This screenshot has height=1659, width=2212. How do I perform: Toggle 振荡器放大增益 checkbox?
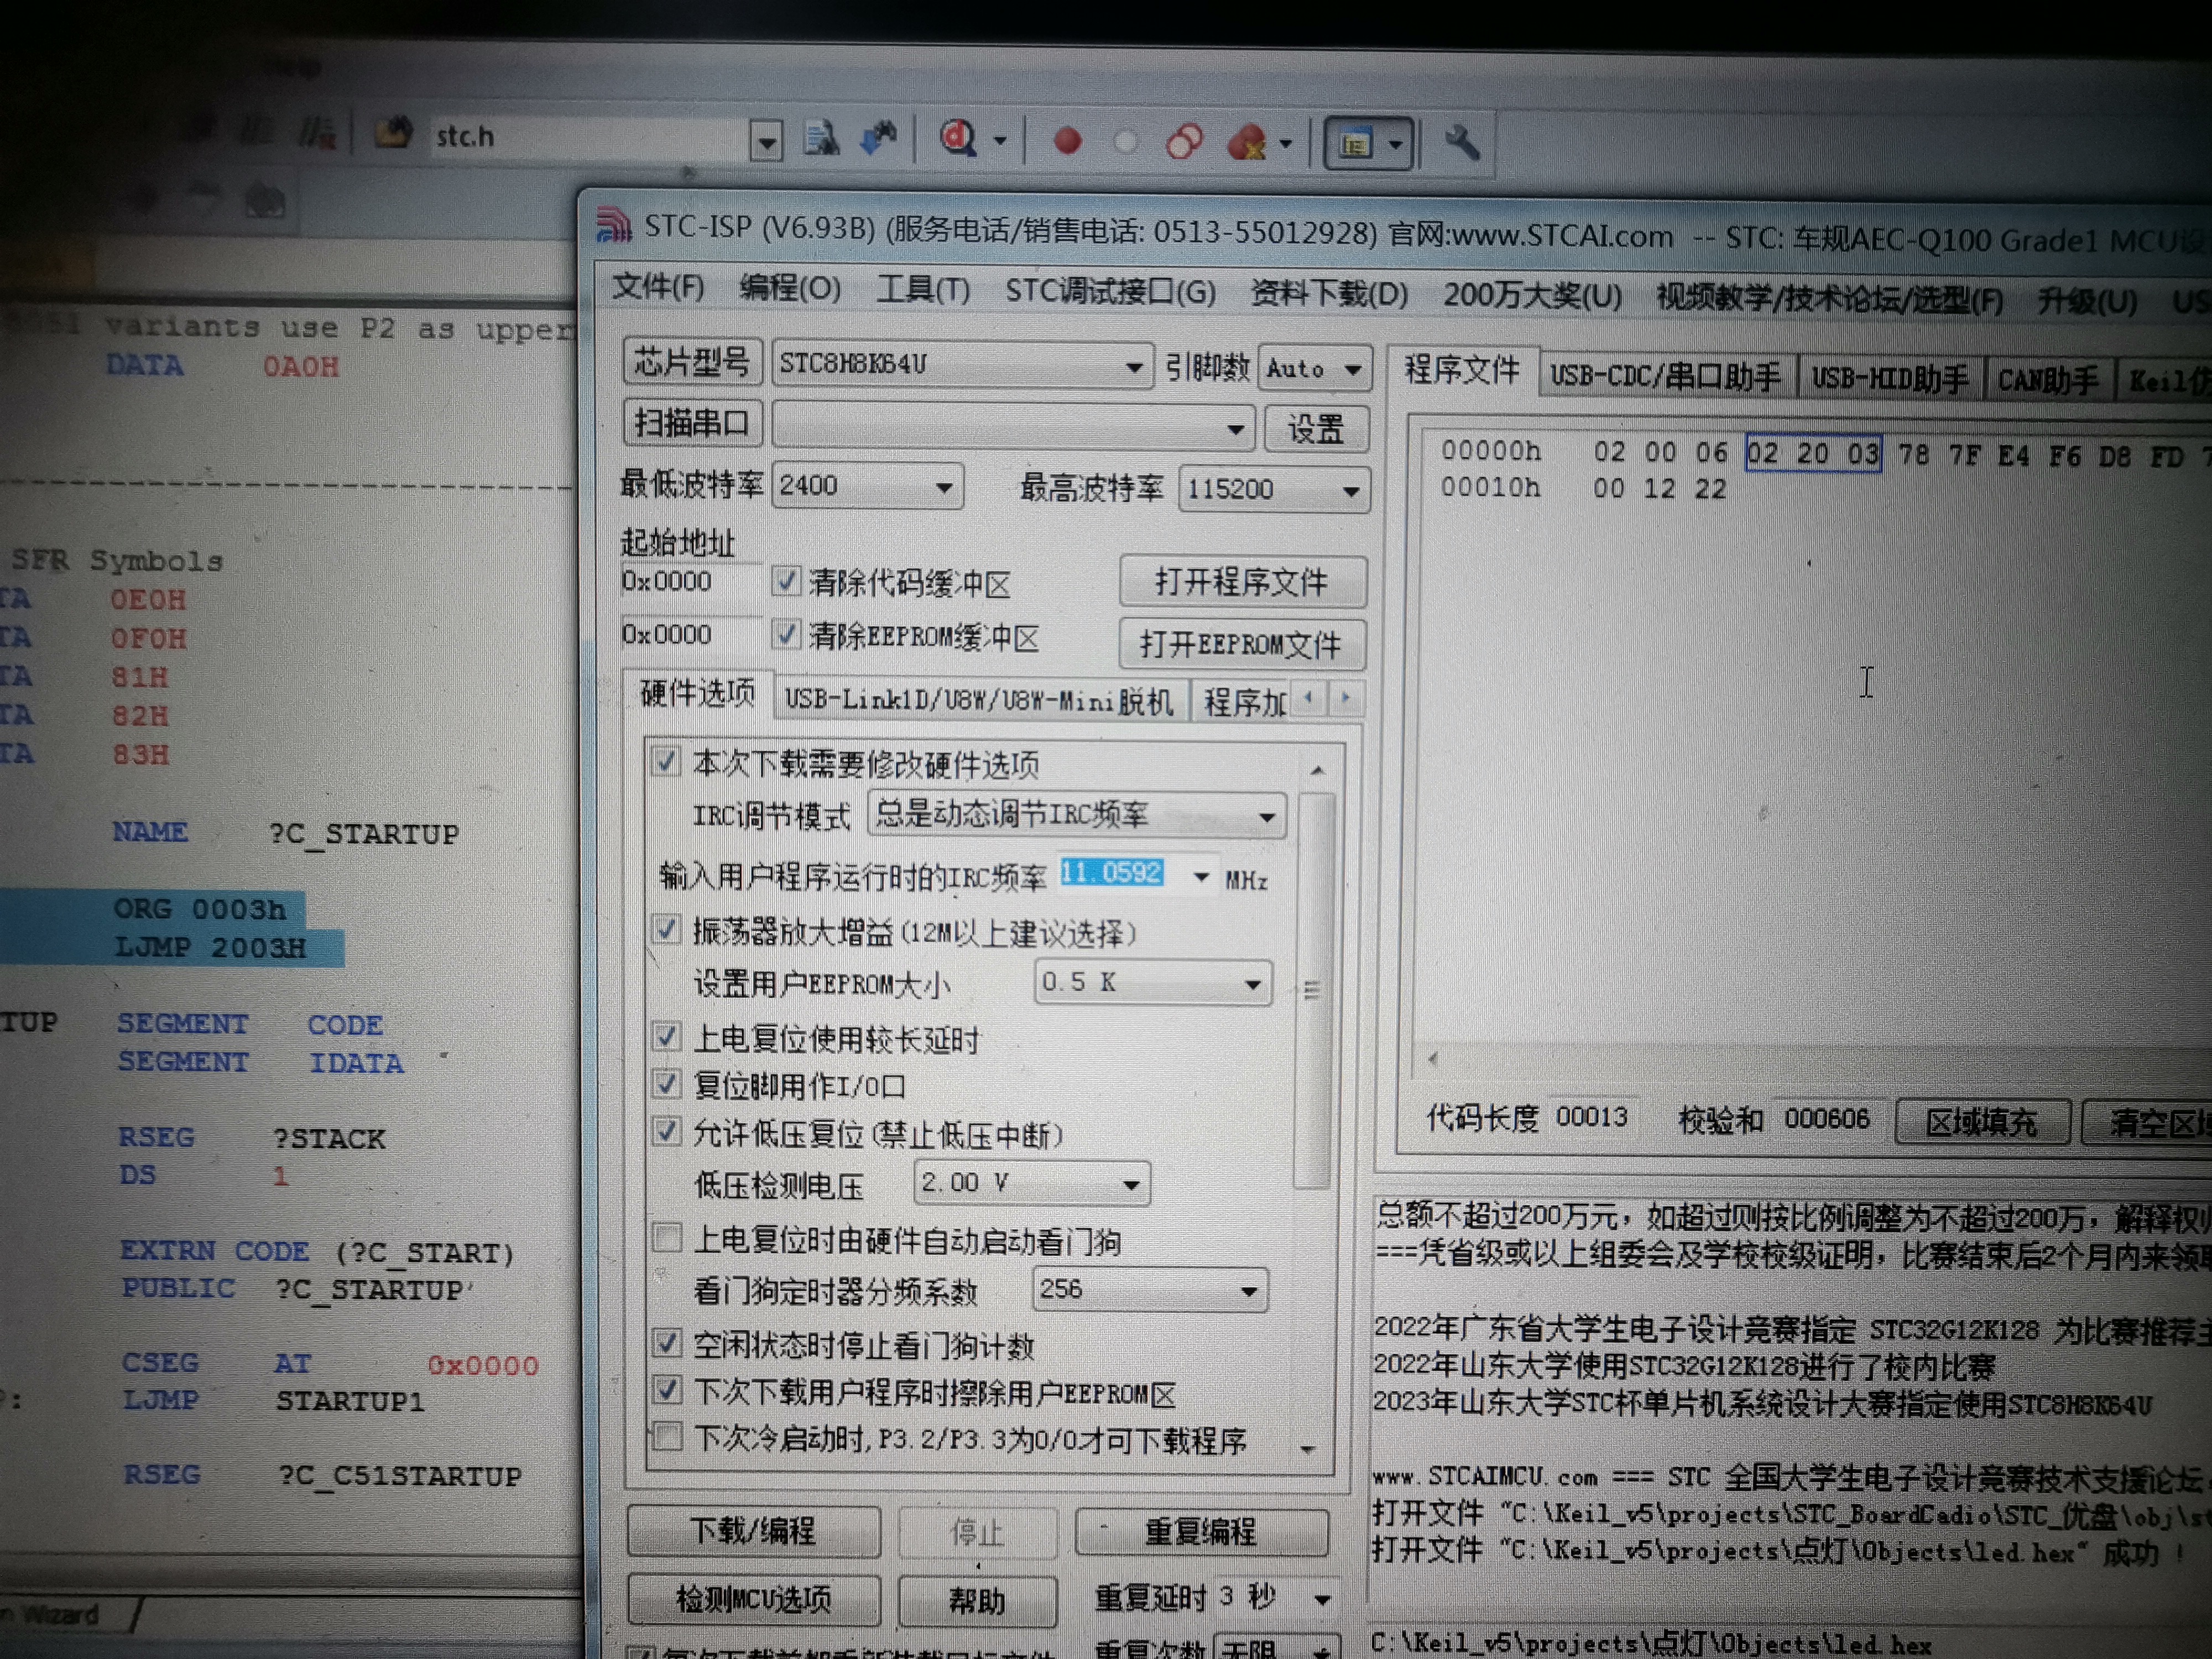pos(666,930)
